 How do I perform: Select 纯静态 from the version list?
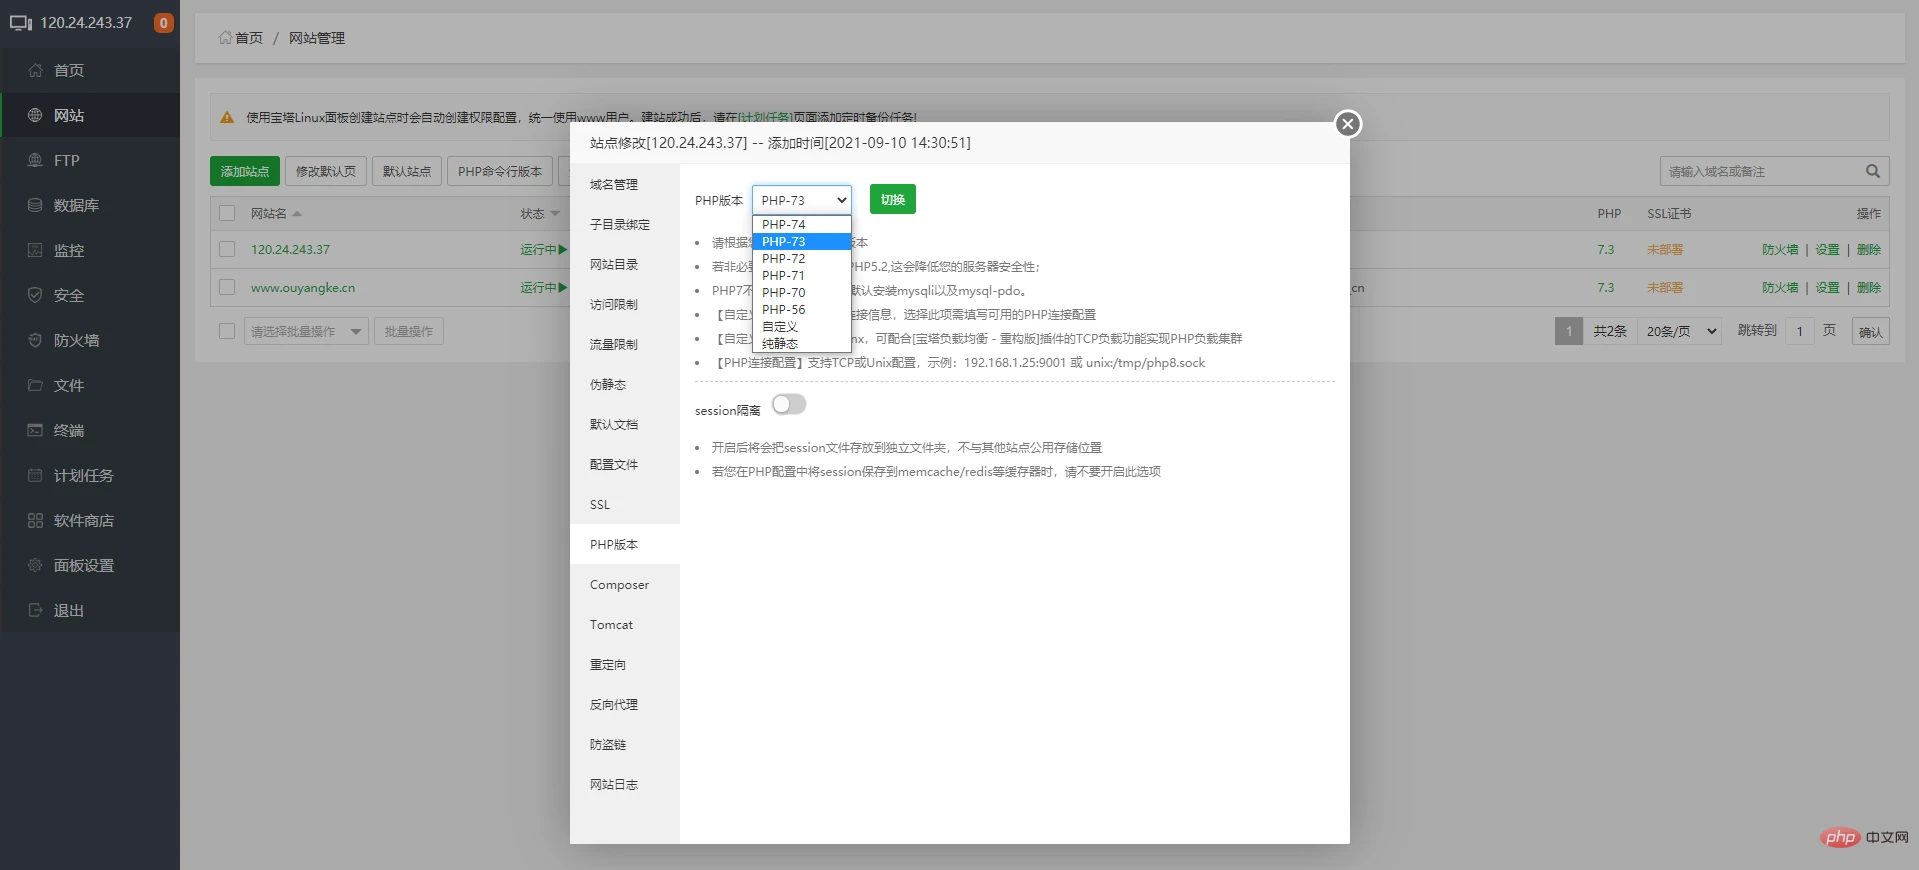pos(802,343)
